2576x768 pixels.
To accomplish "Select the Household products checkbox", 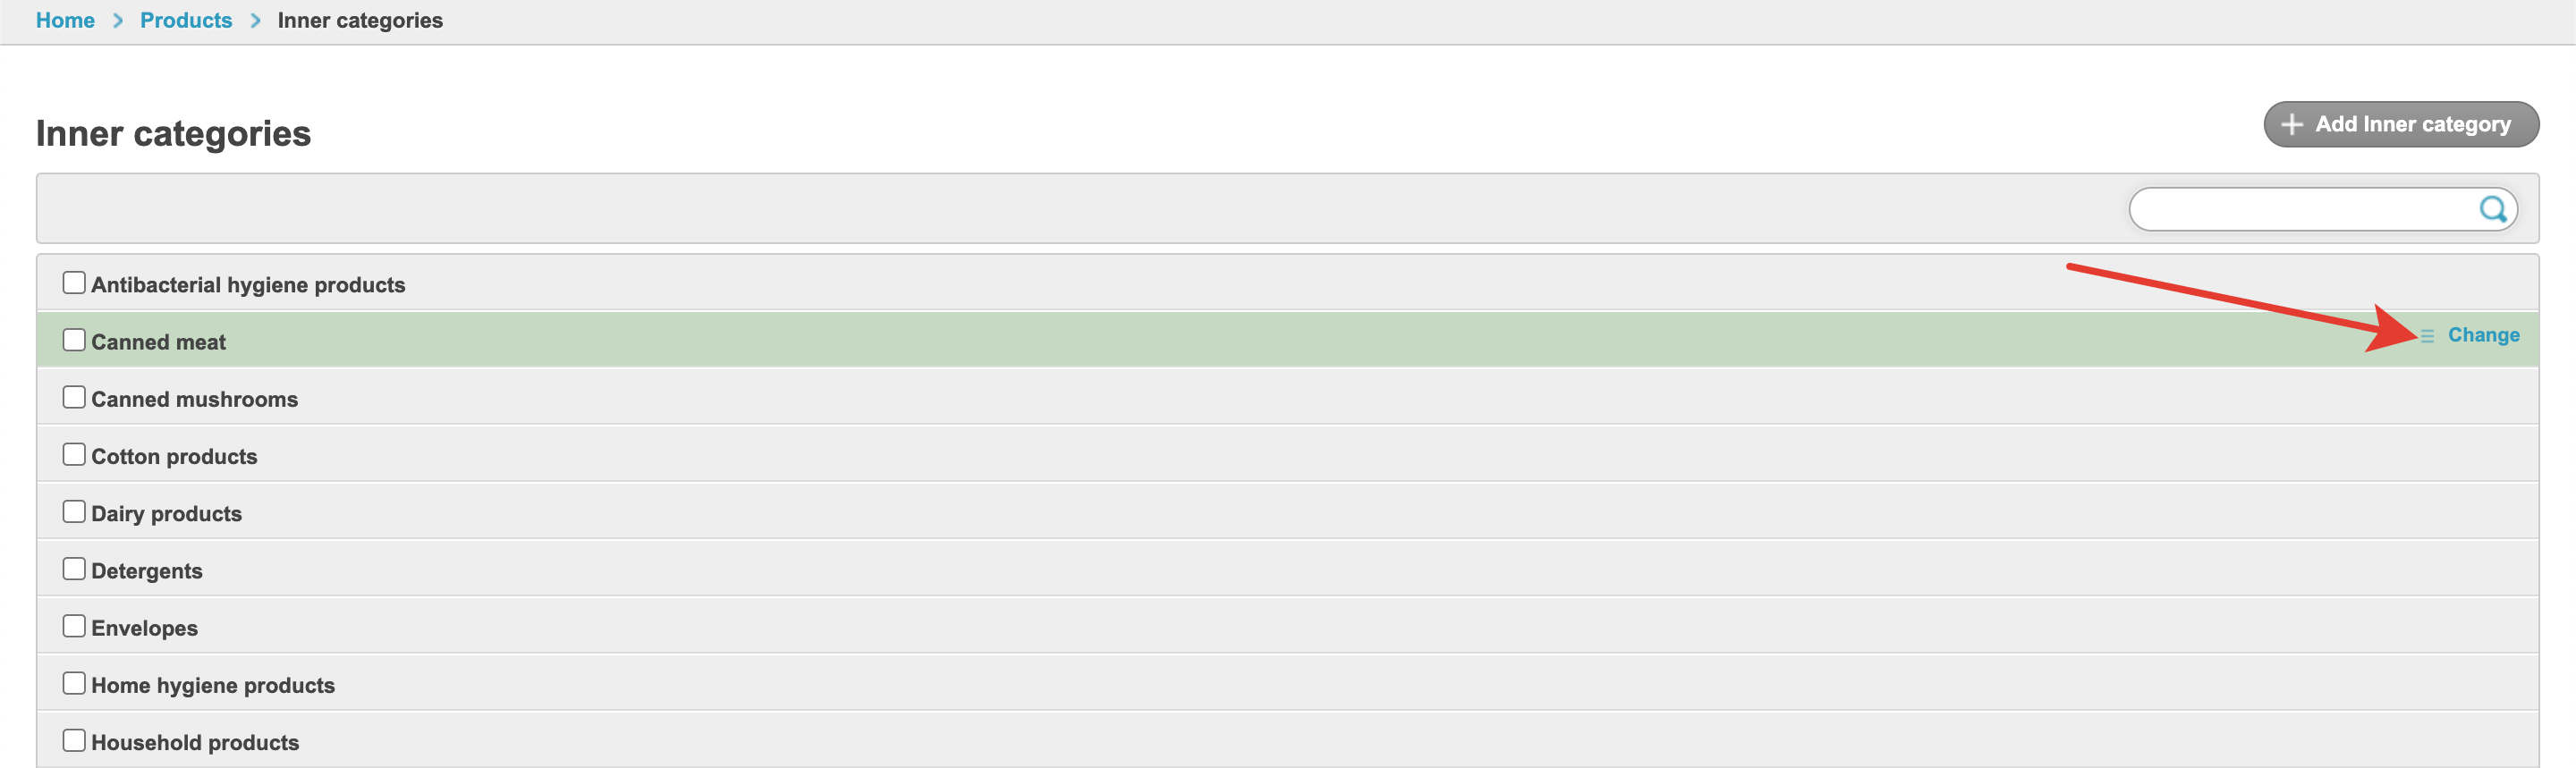I will pos(74,740).
